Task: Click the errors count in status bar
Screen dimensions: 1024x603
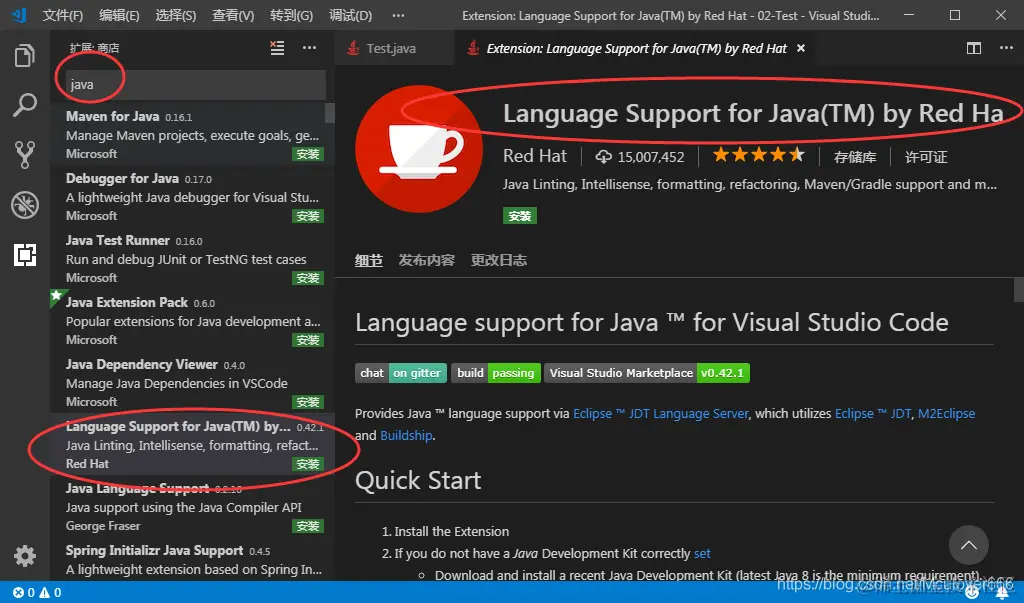Action: coord(24,593)
